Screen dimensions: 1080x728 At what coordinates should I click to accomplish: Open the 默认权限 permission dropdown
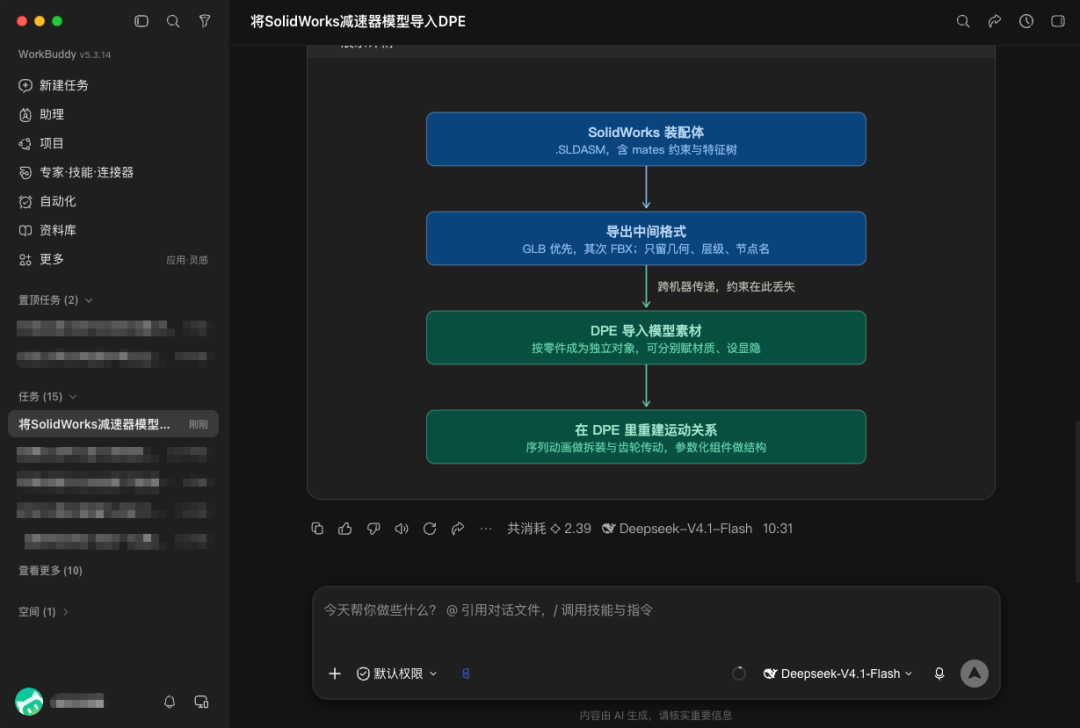pos(397,674)
